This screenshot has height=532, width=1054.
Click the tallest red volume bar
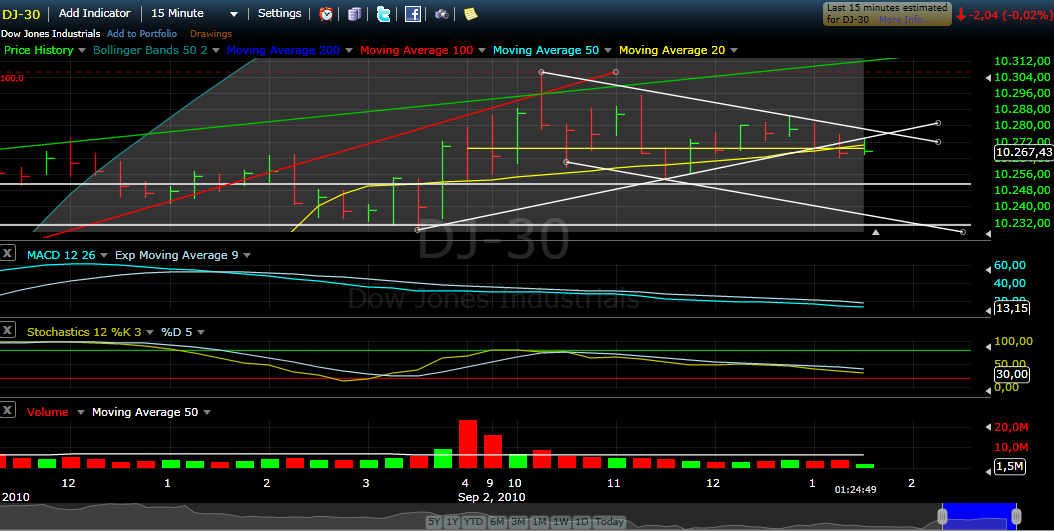[468, 444]
